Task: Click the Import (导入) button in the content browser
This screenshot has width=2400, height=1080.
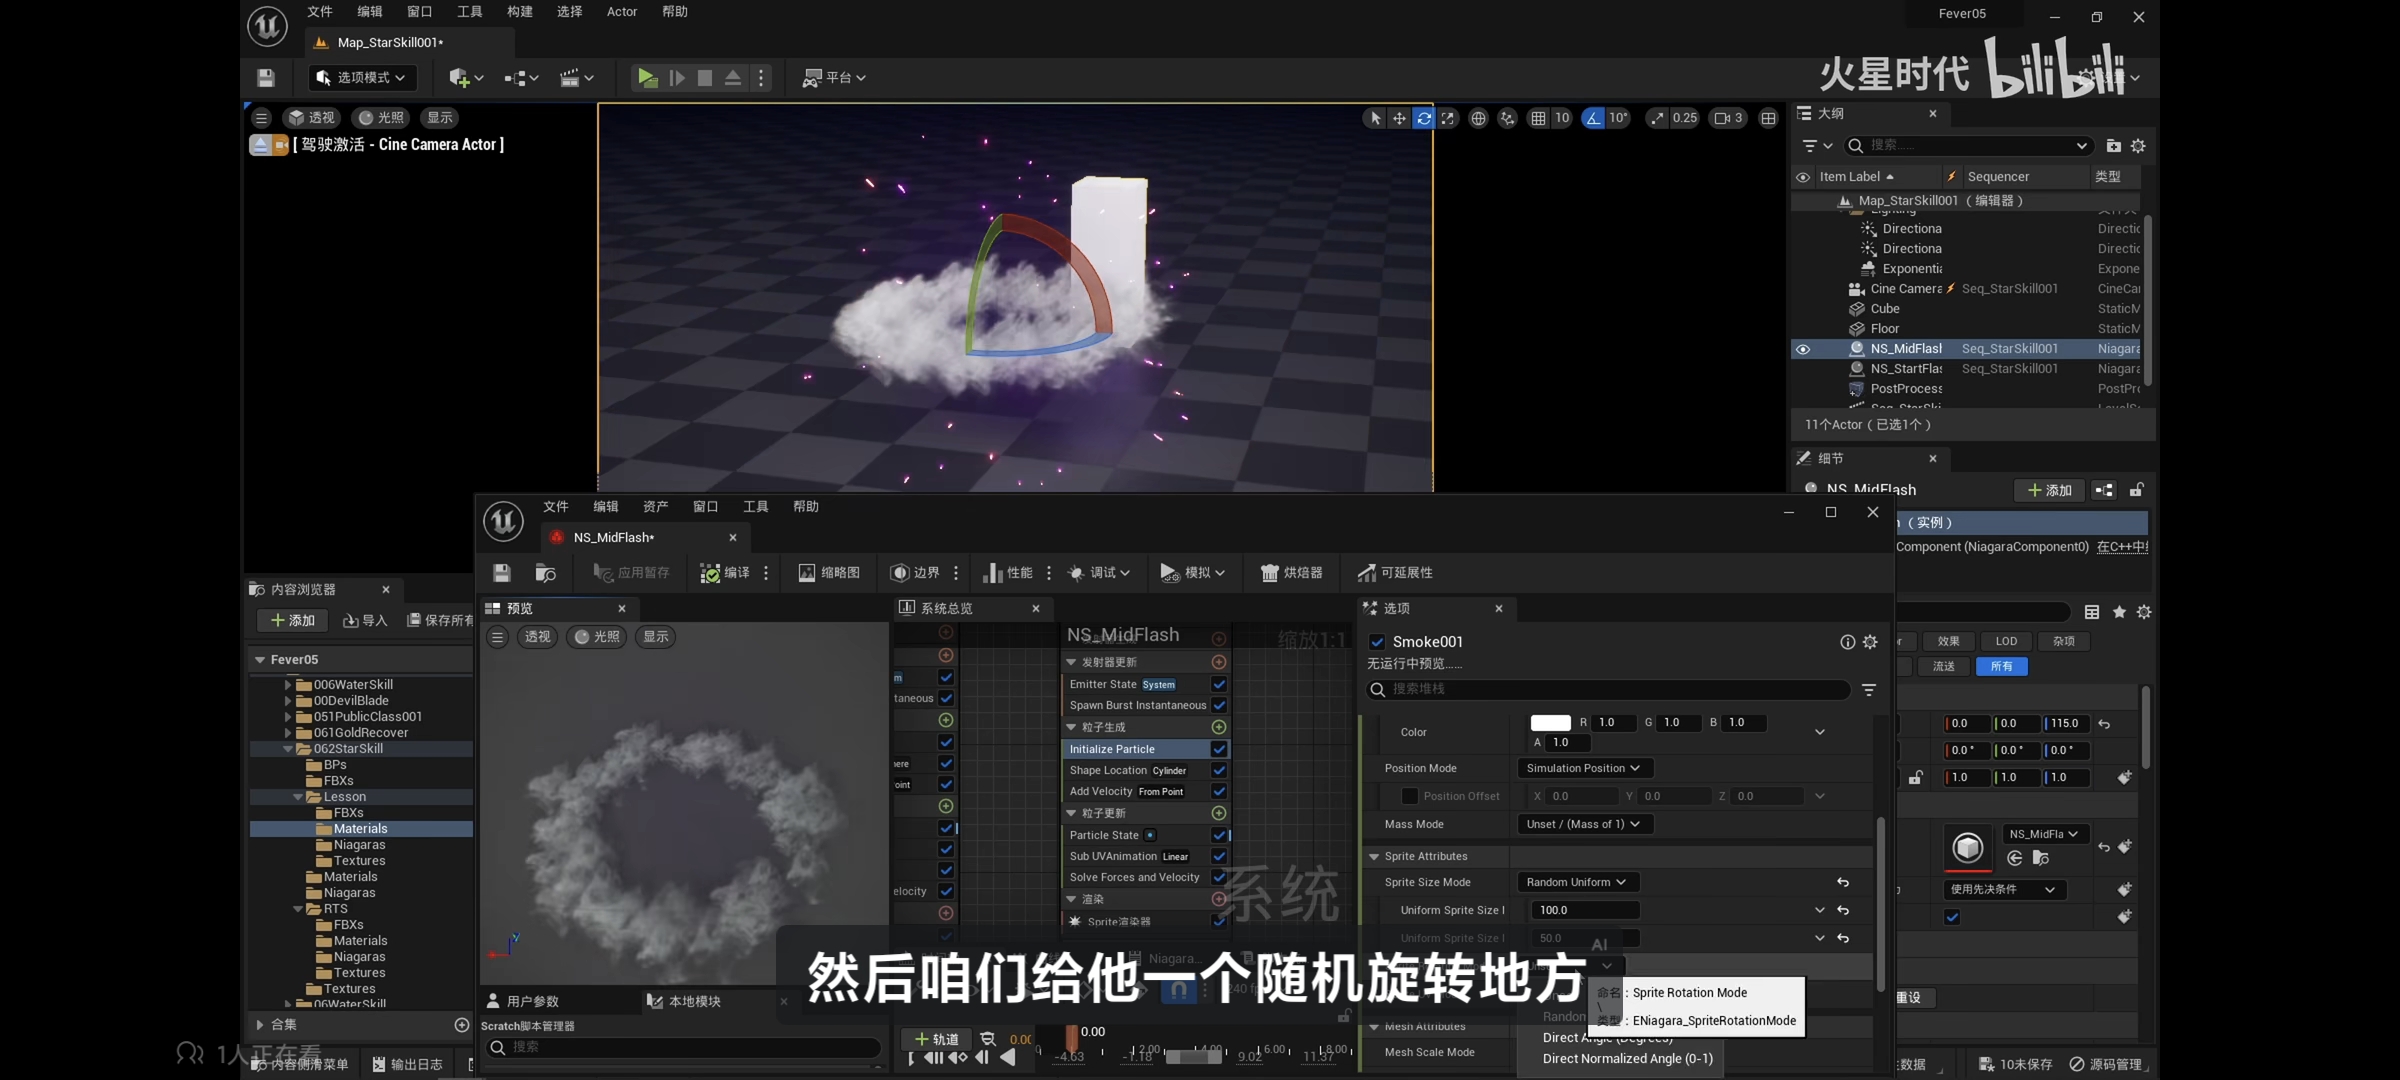Action: tap(365, 621)
